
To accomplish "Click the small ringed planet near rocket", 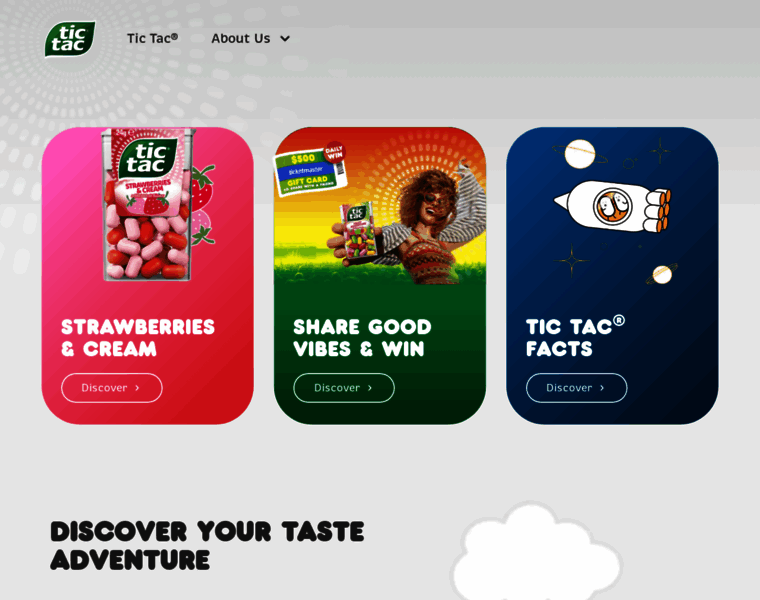I will (x=662, y=275).
